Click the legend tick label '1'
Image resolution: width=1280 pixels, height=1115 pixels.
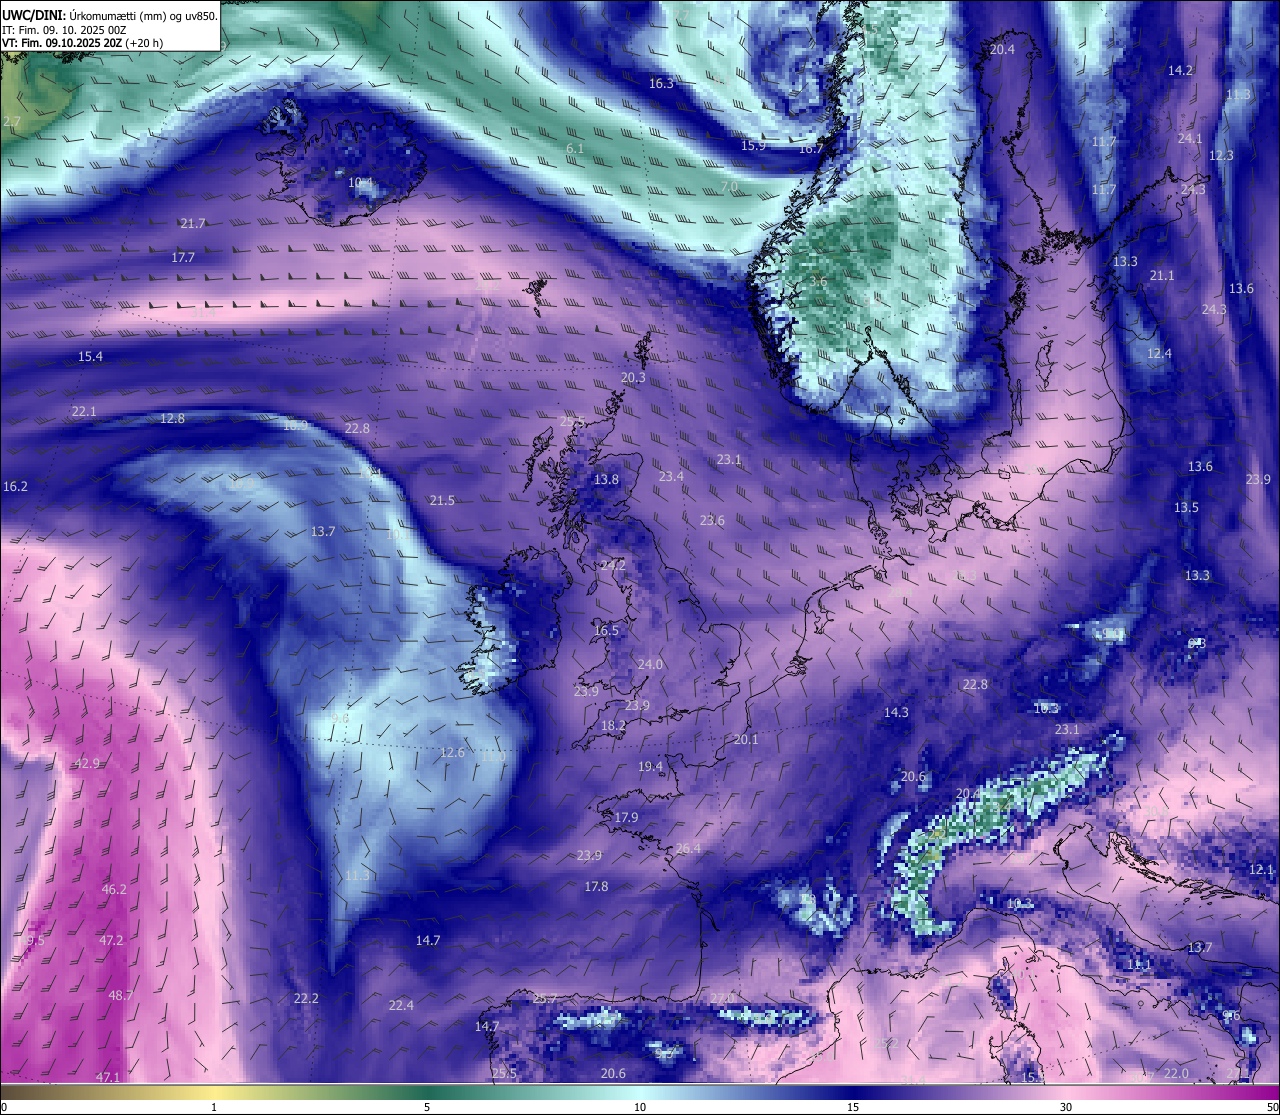pyautogui.click(x=214, y=1107)
